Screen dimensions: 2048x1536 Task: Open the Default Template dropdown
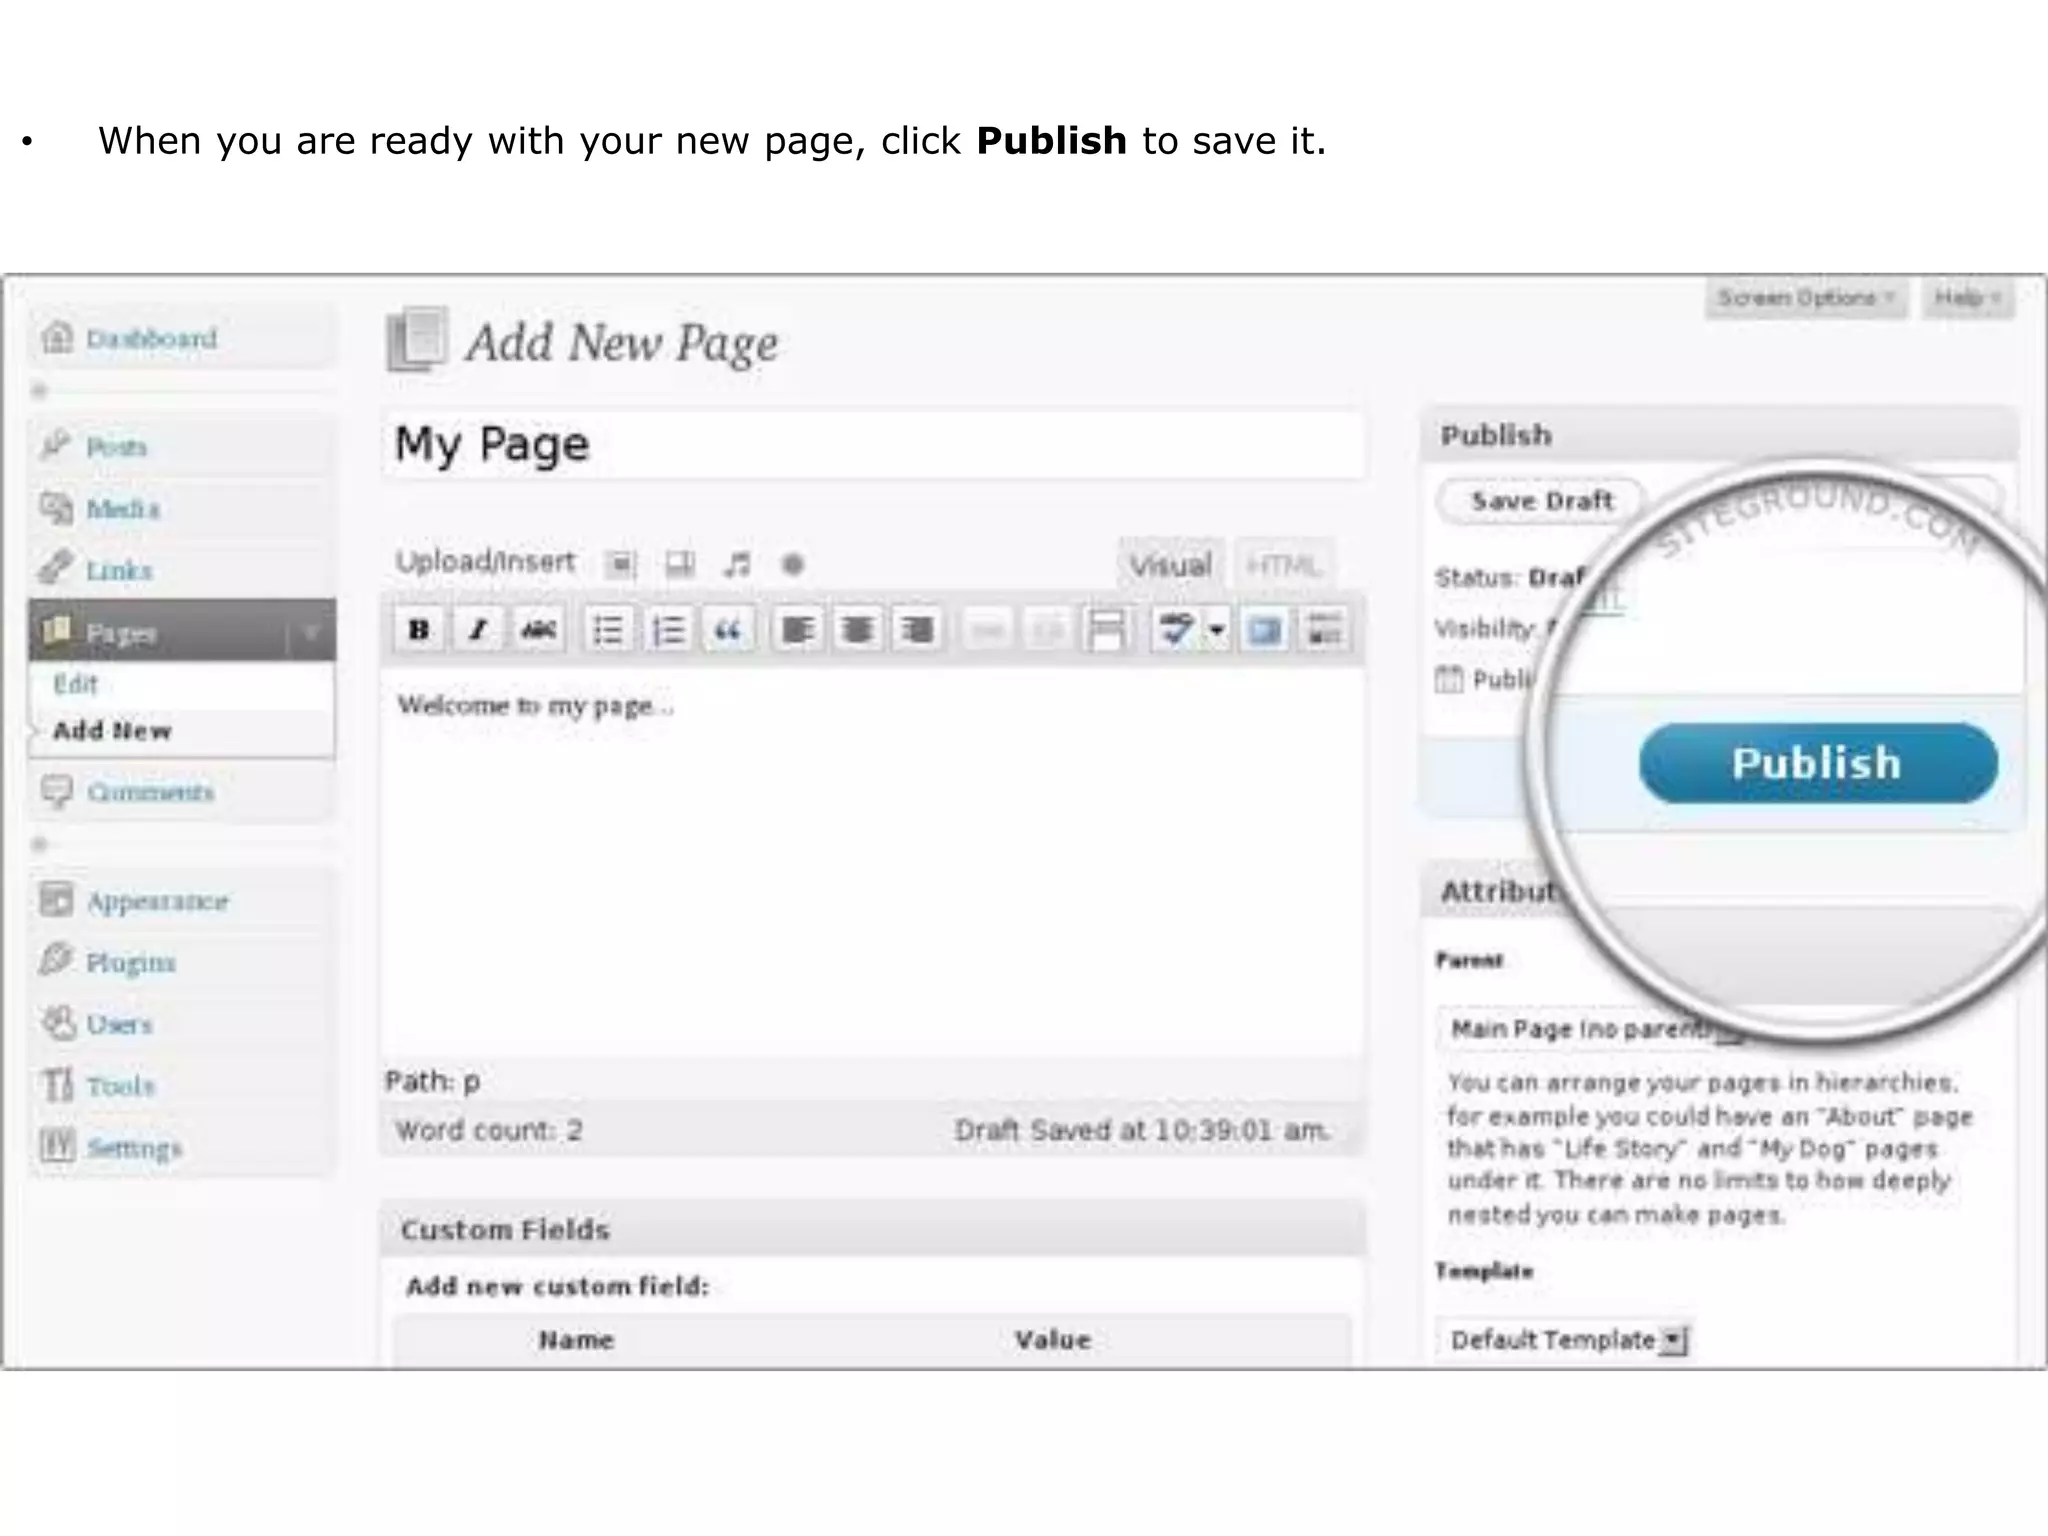[1565, 1340]
